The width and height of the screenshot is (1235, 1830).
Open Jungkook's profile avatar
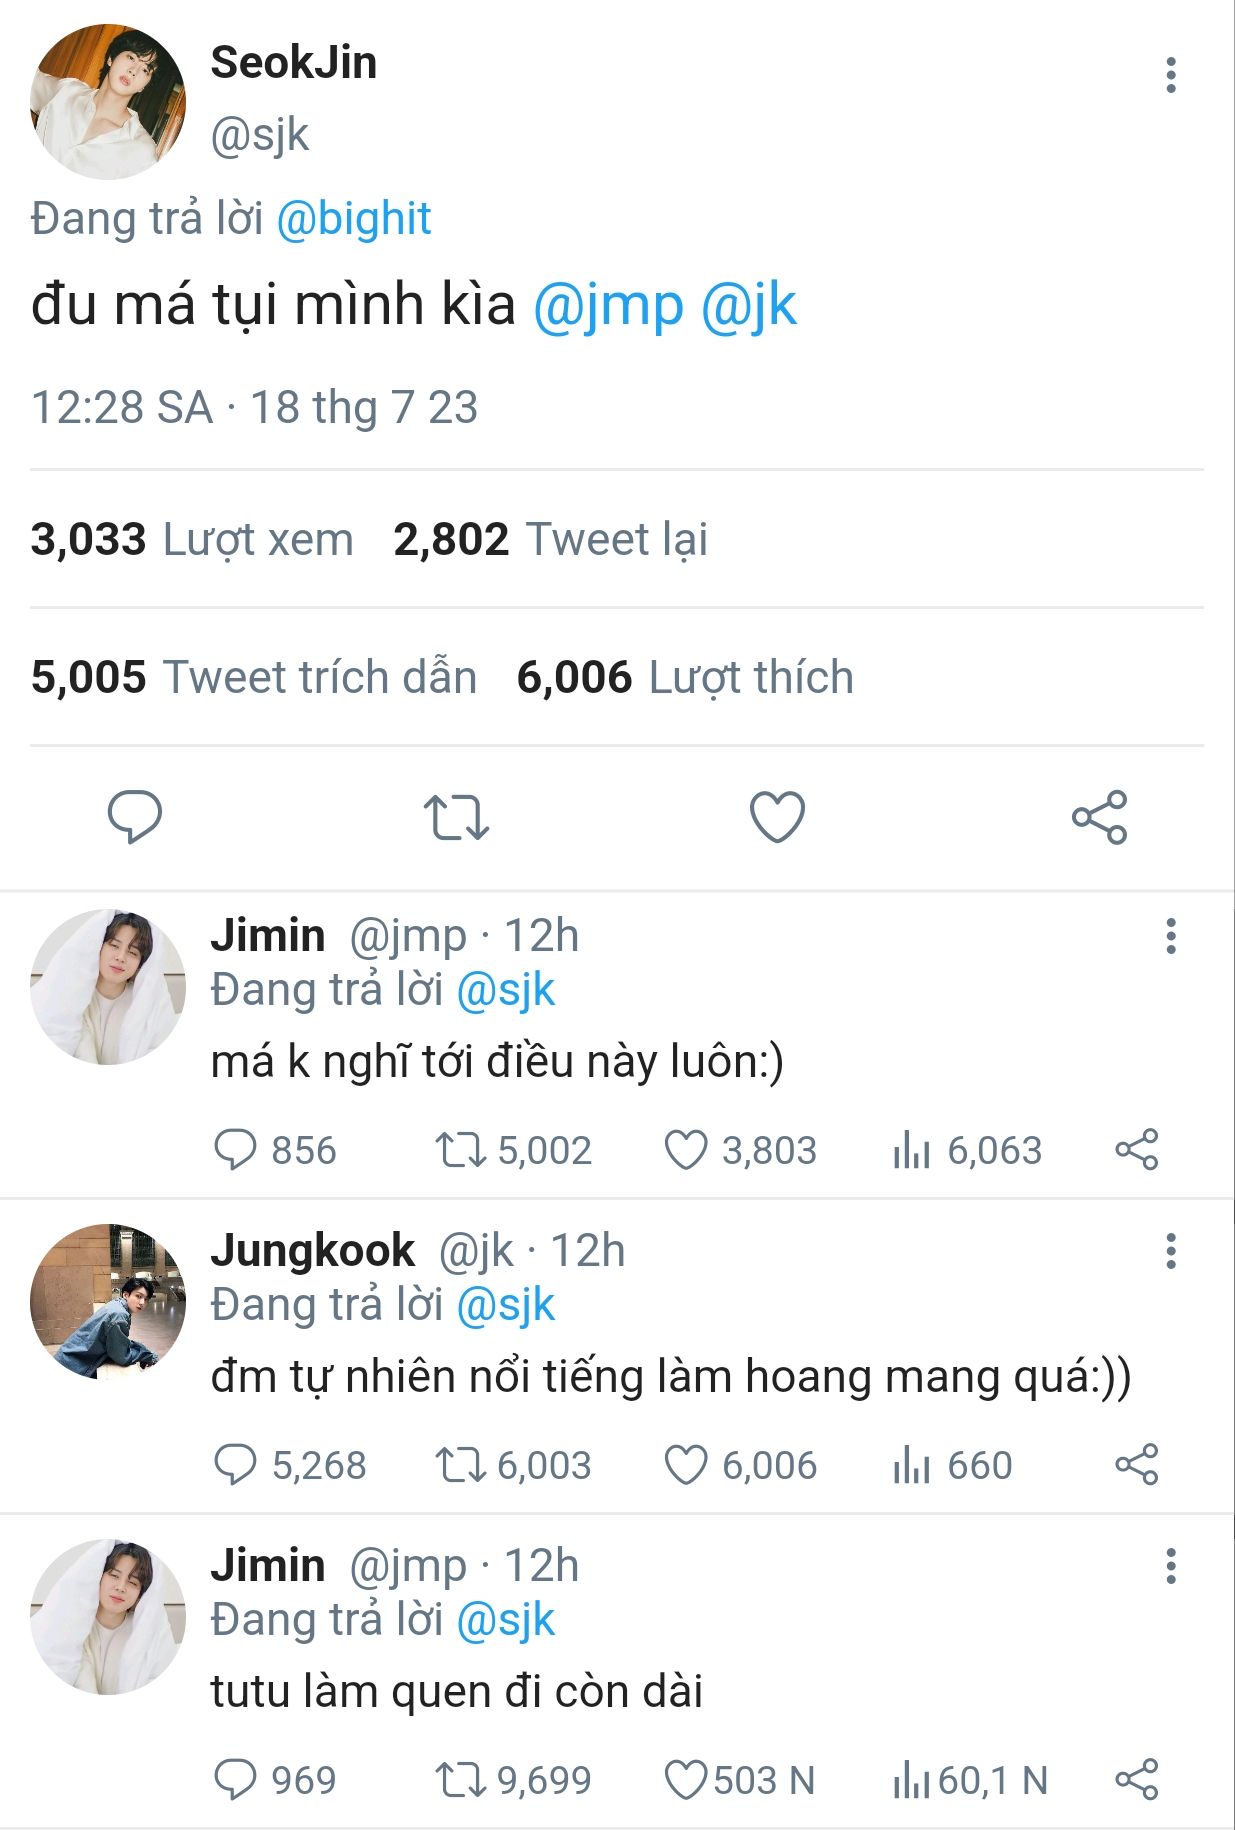click(x=108, y=1301)
